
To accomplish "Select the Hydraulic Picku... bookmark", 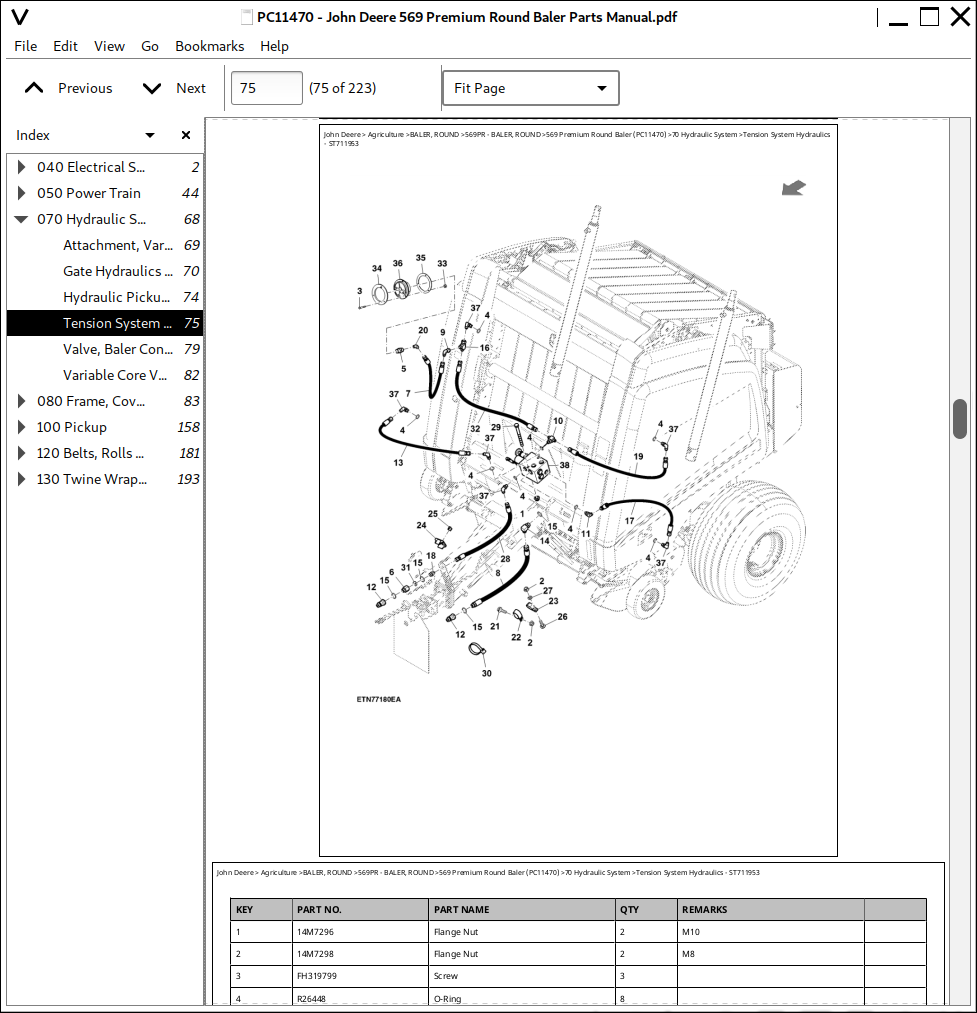I will point(116,297).
